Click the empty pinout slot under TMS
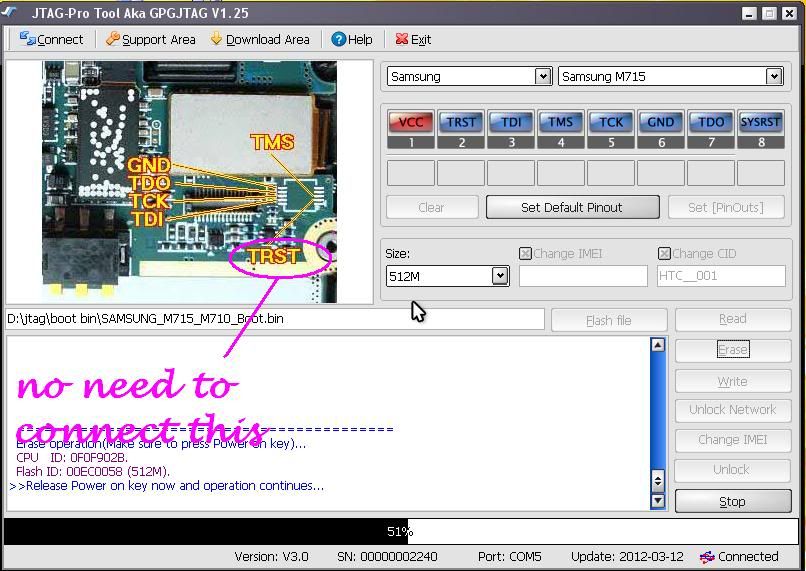The image size is (806, 571). tap(561, 173)
